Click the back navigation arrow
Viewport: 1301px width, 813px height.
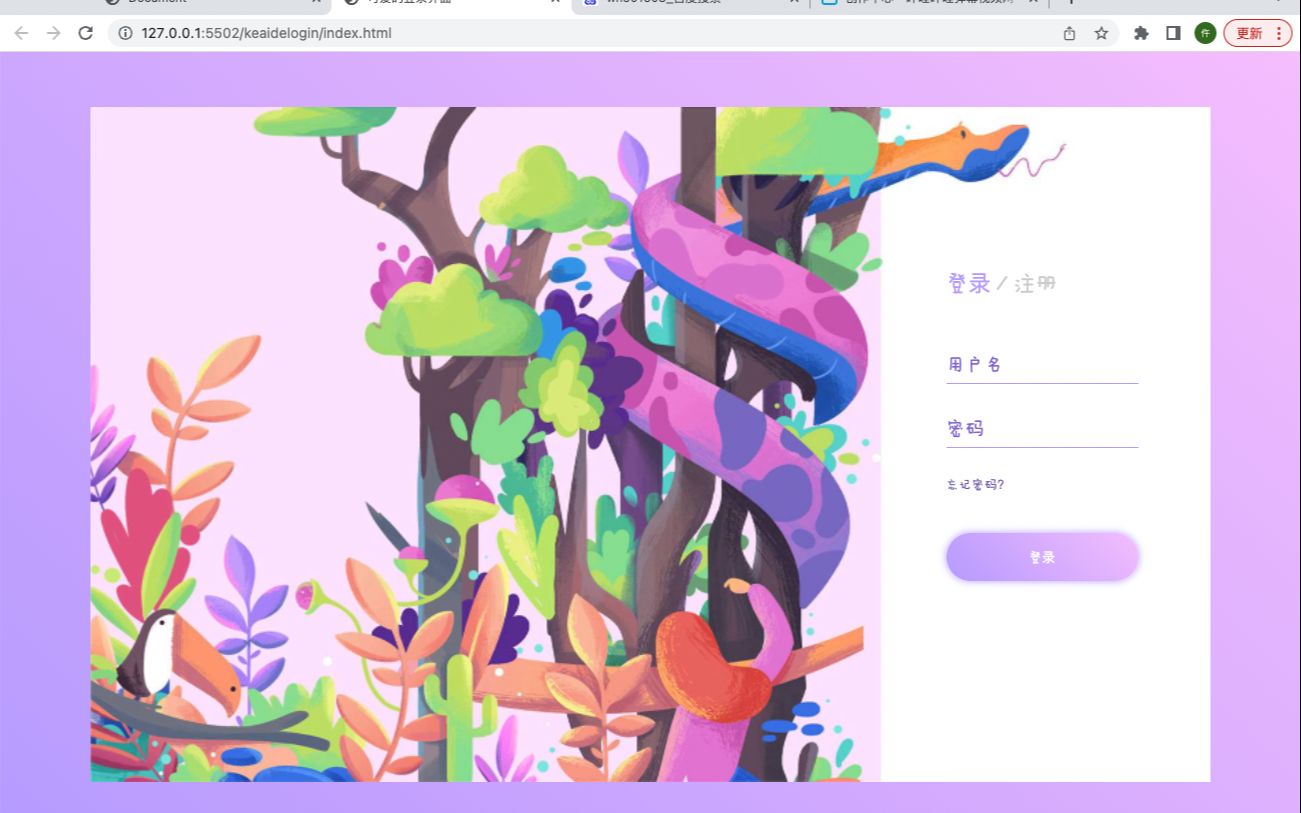pyautogui.click(x=21, y=33)
